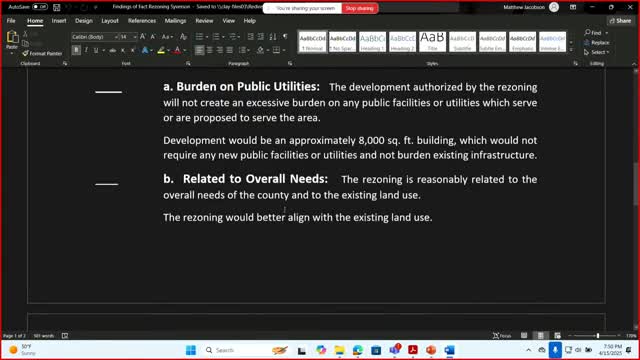Center align the paragraph text

(209, 50)
